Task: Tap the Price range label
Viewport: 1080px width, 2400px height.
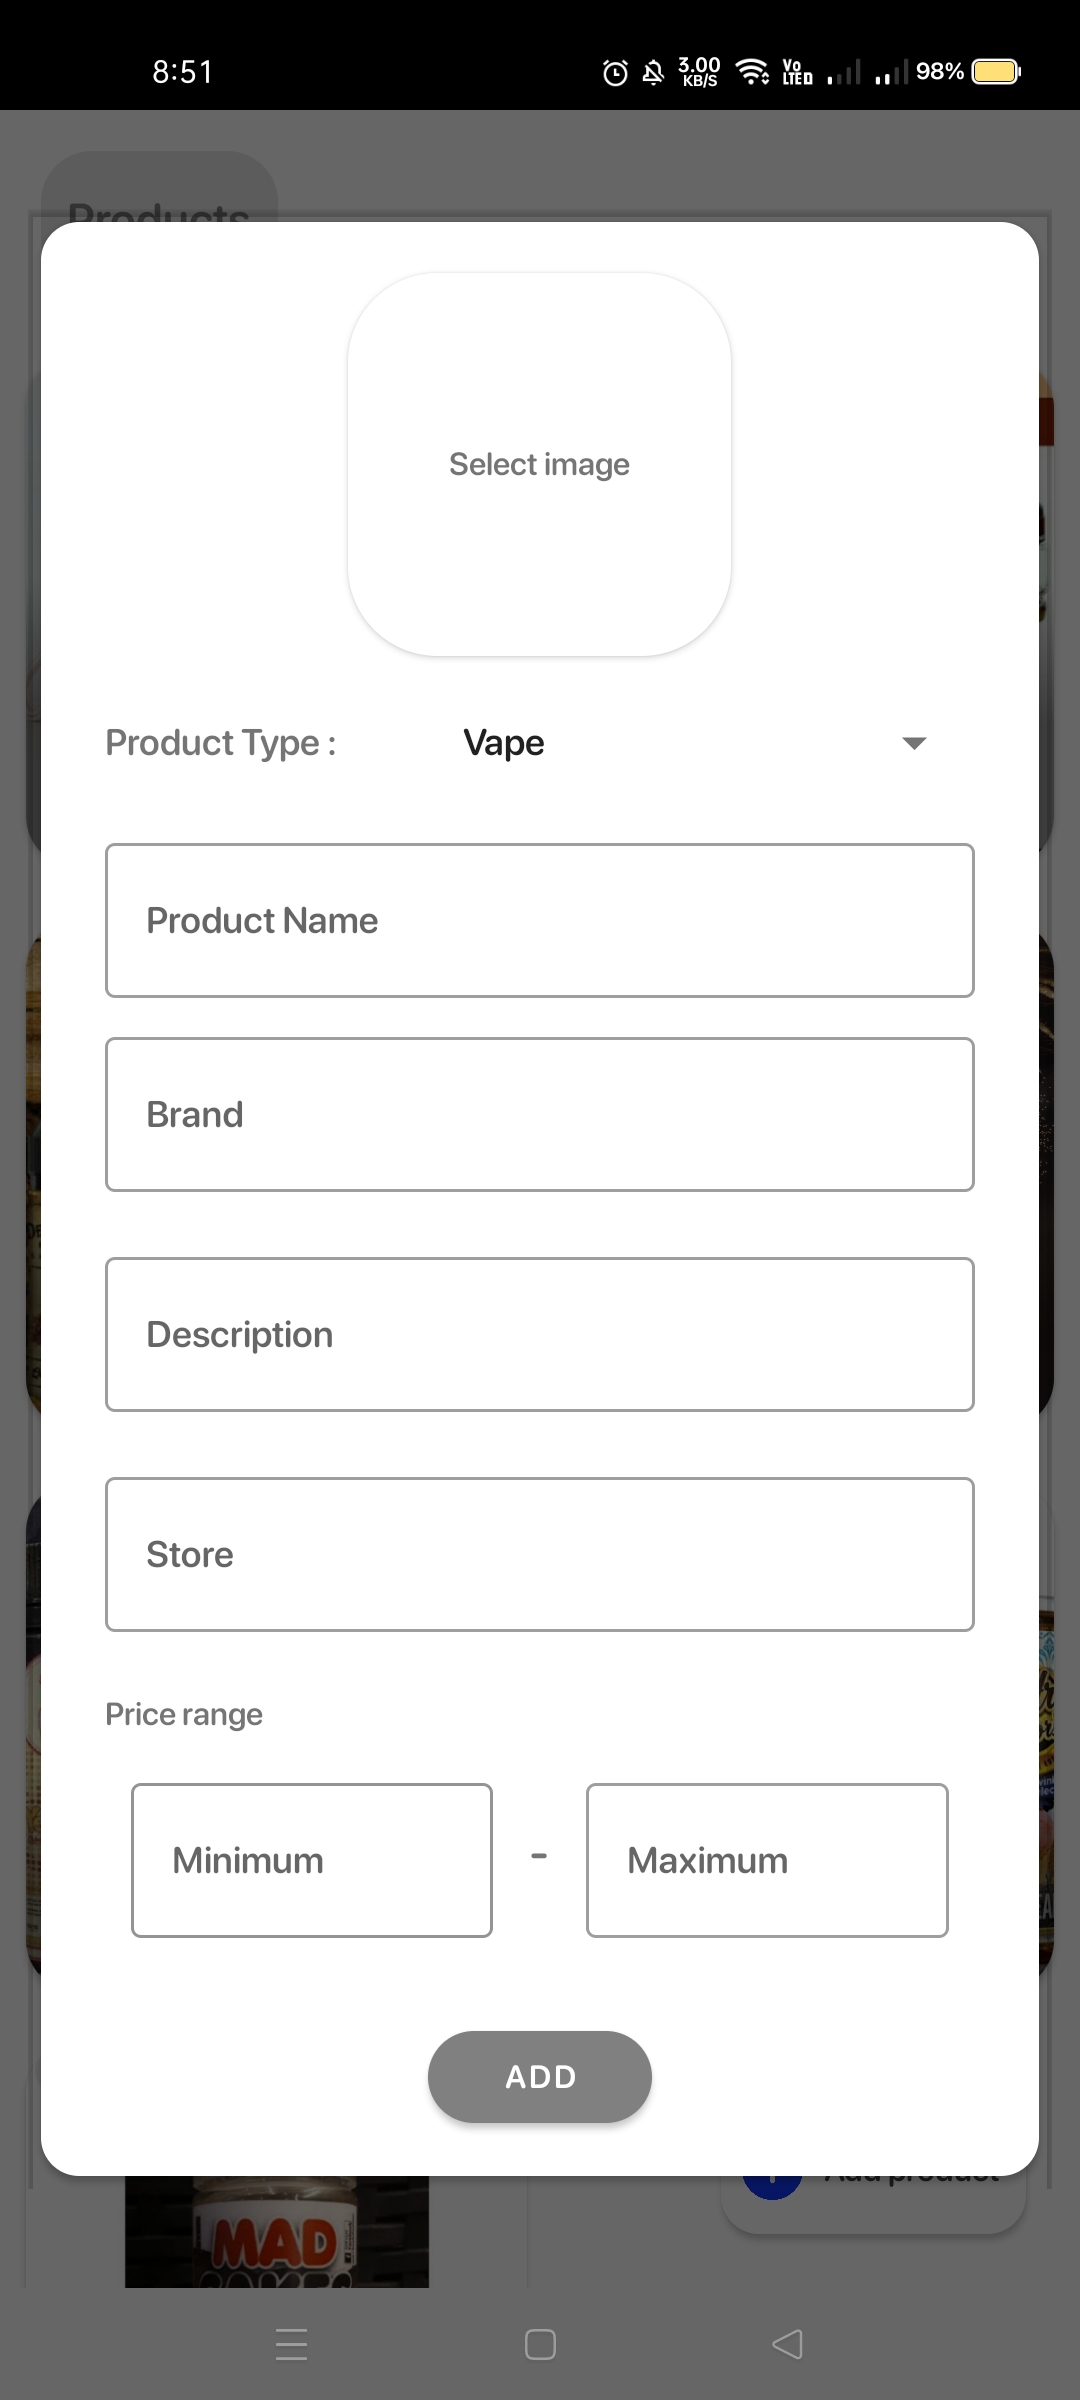Action: [x=184, y=1714]
